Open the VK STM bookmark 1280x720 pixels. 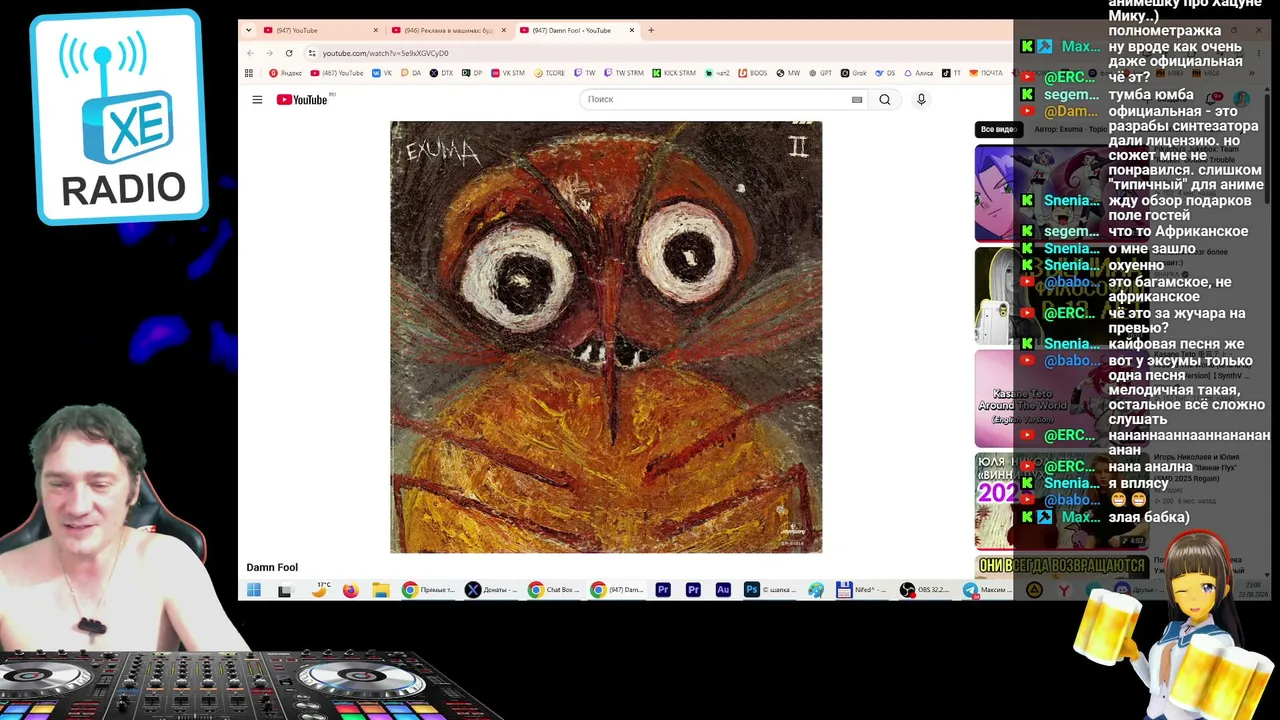click(x=507, y=73)
